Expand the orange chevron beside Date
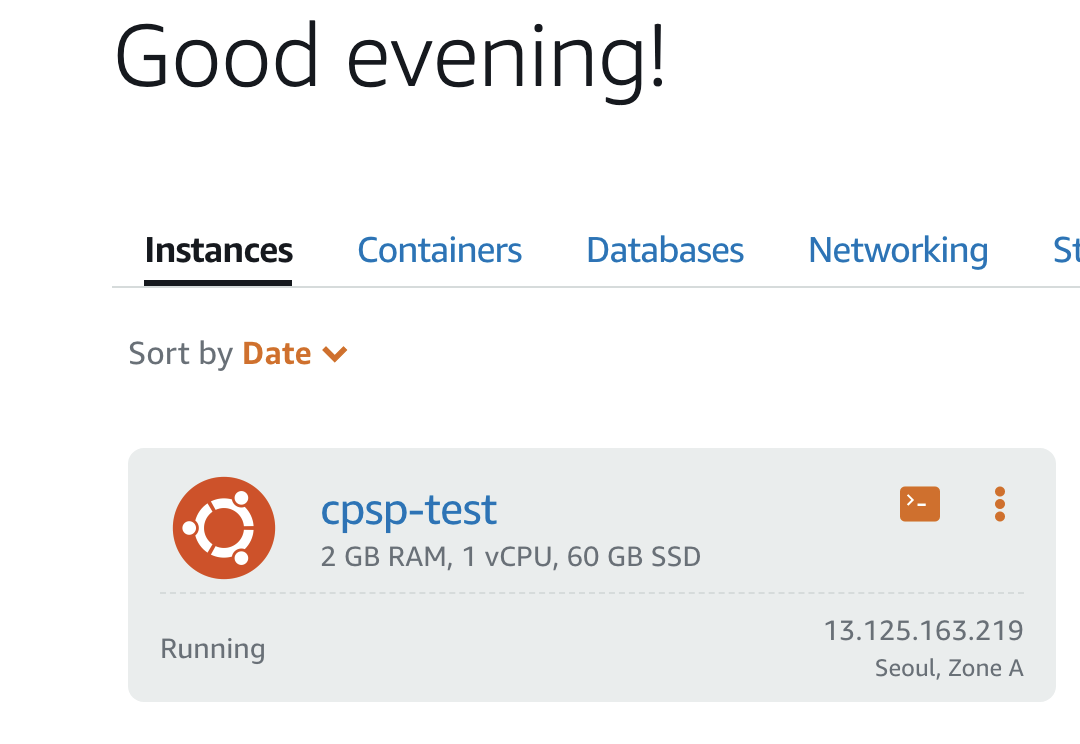Viewport: 1080px width, 744px height. (x=335, y=354)
